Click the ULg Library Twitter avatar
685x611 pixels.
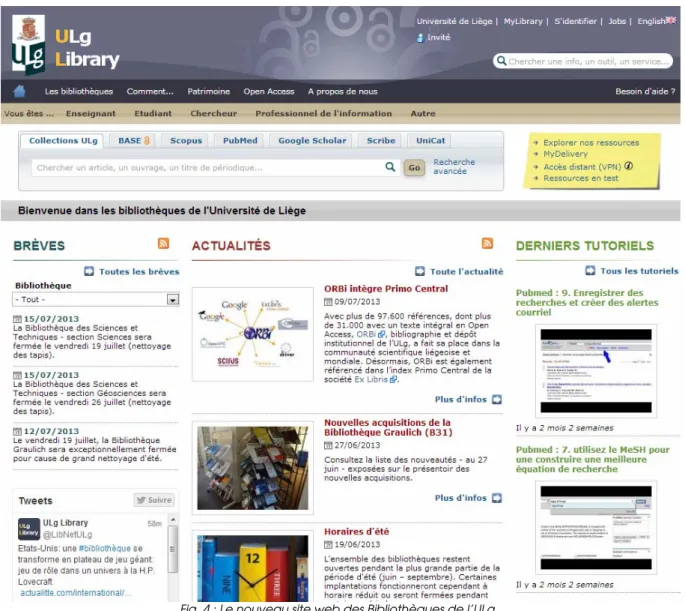click(x=29, y=529)
